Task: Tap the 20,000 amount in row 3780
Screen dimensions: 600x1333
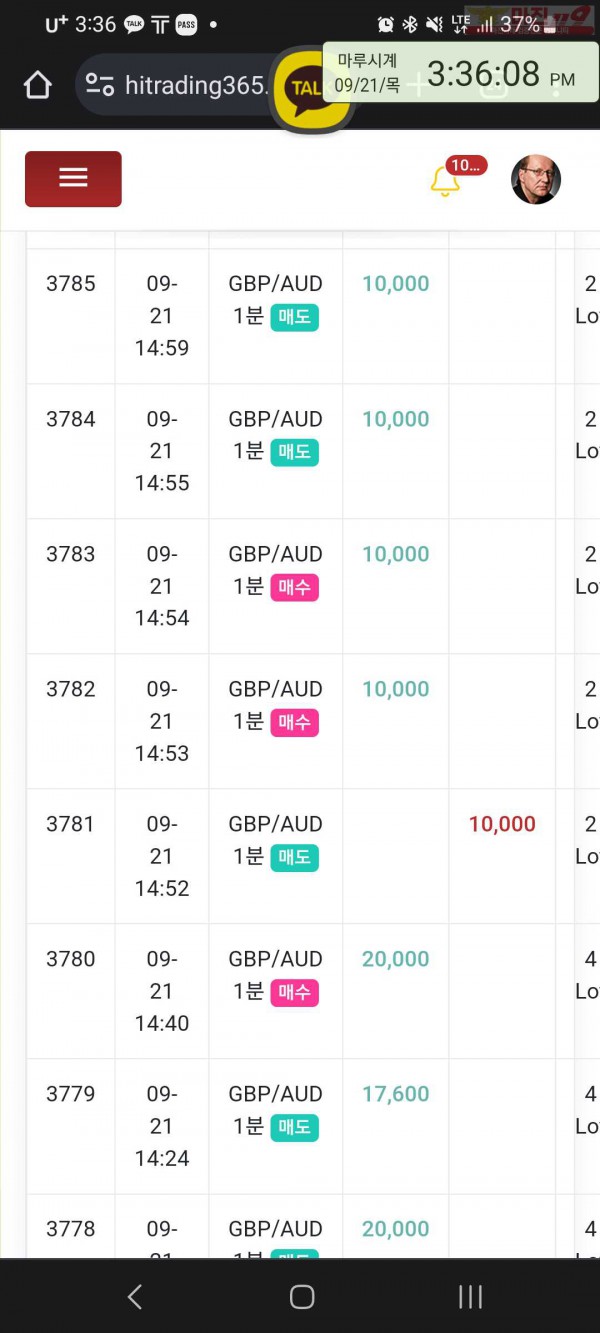Action: [x=395, y=959]
